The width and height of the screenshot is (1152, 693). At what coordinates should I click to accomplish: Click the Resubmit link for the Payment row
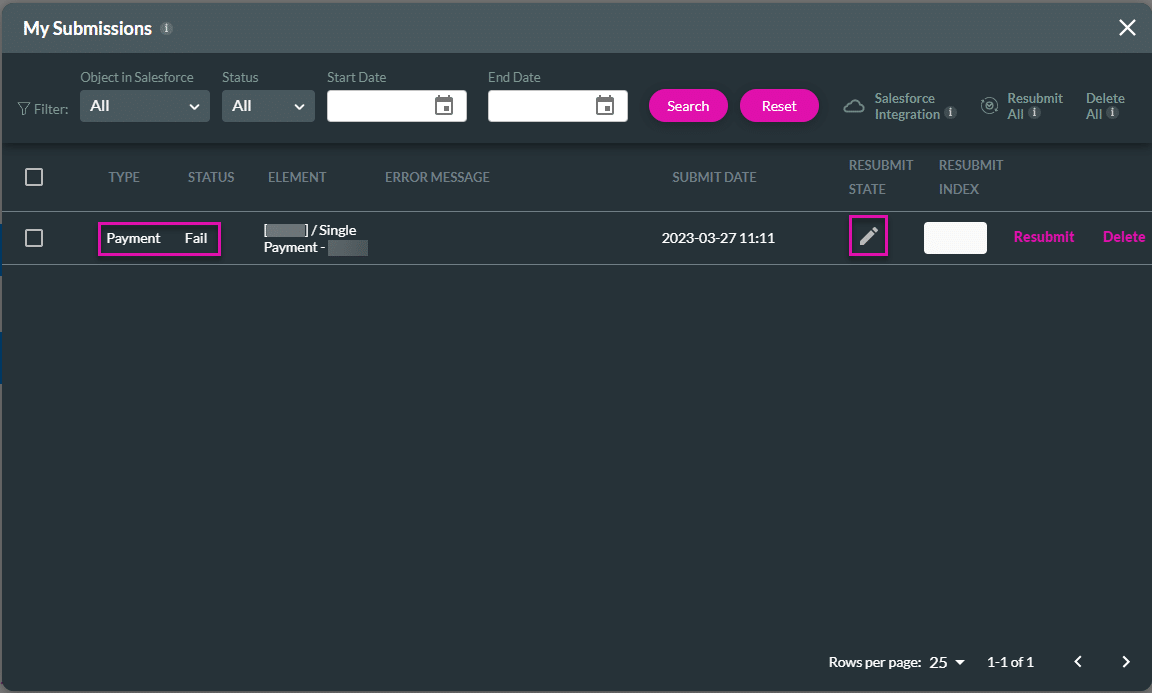pyautogui.click(x=1043, y=237)
